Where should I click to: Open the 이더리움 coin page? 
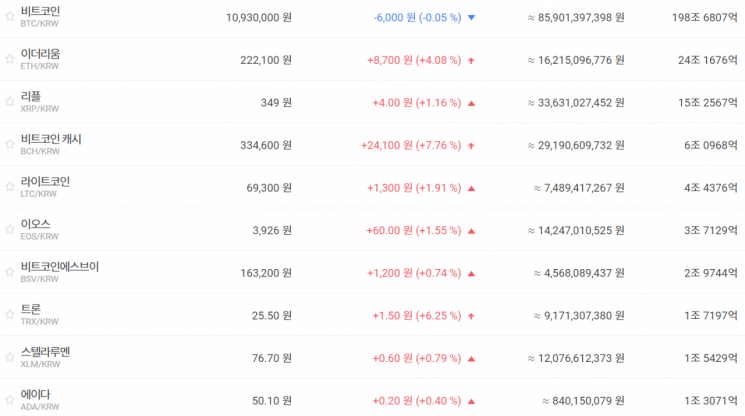click(x=40, y=54)
